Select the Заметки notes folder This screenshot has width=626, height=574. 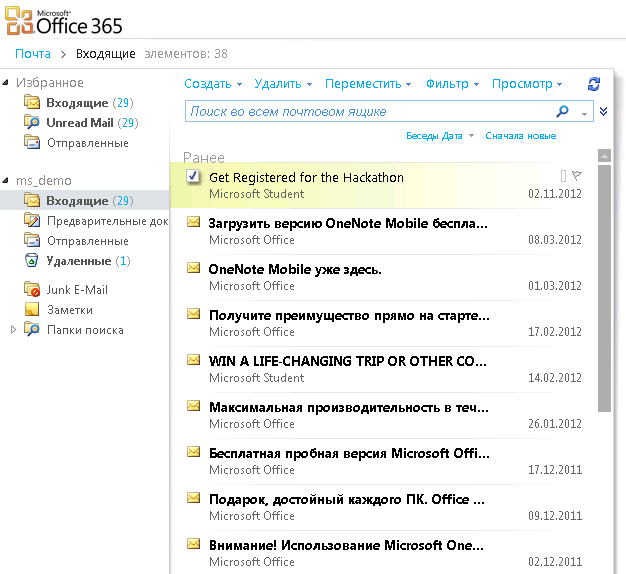coord(70,310)
